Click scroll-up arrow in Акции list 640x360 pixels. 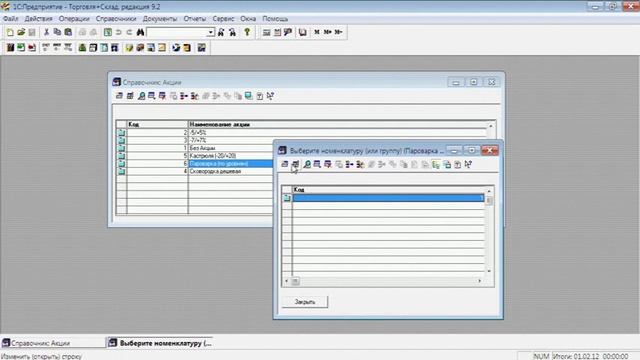coord(491,127)
